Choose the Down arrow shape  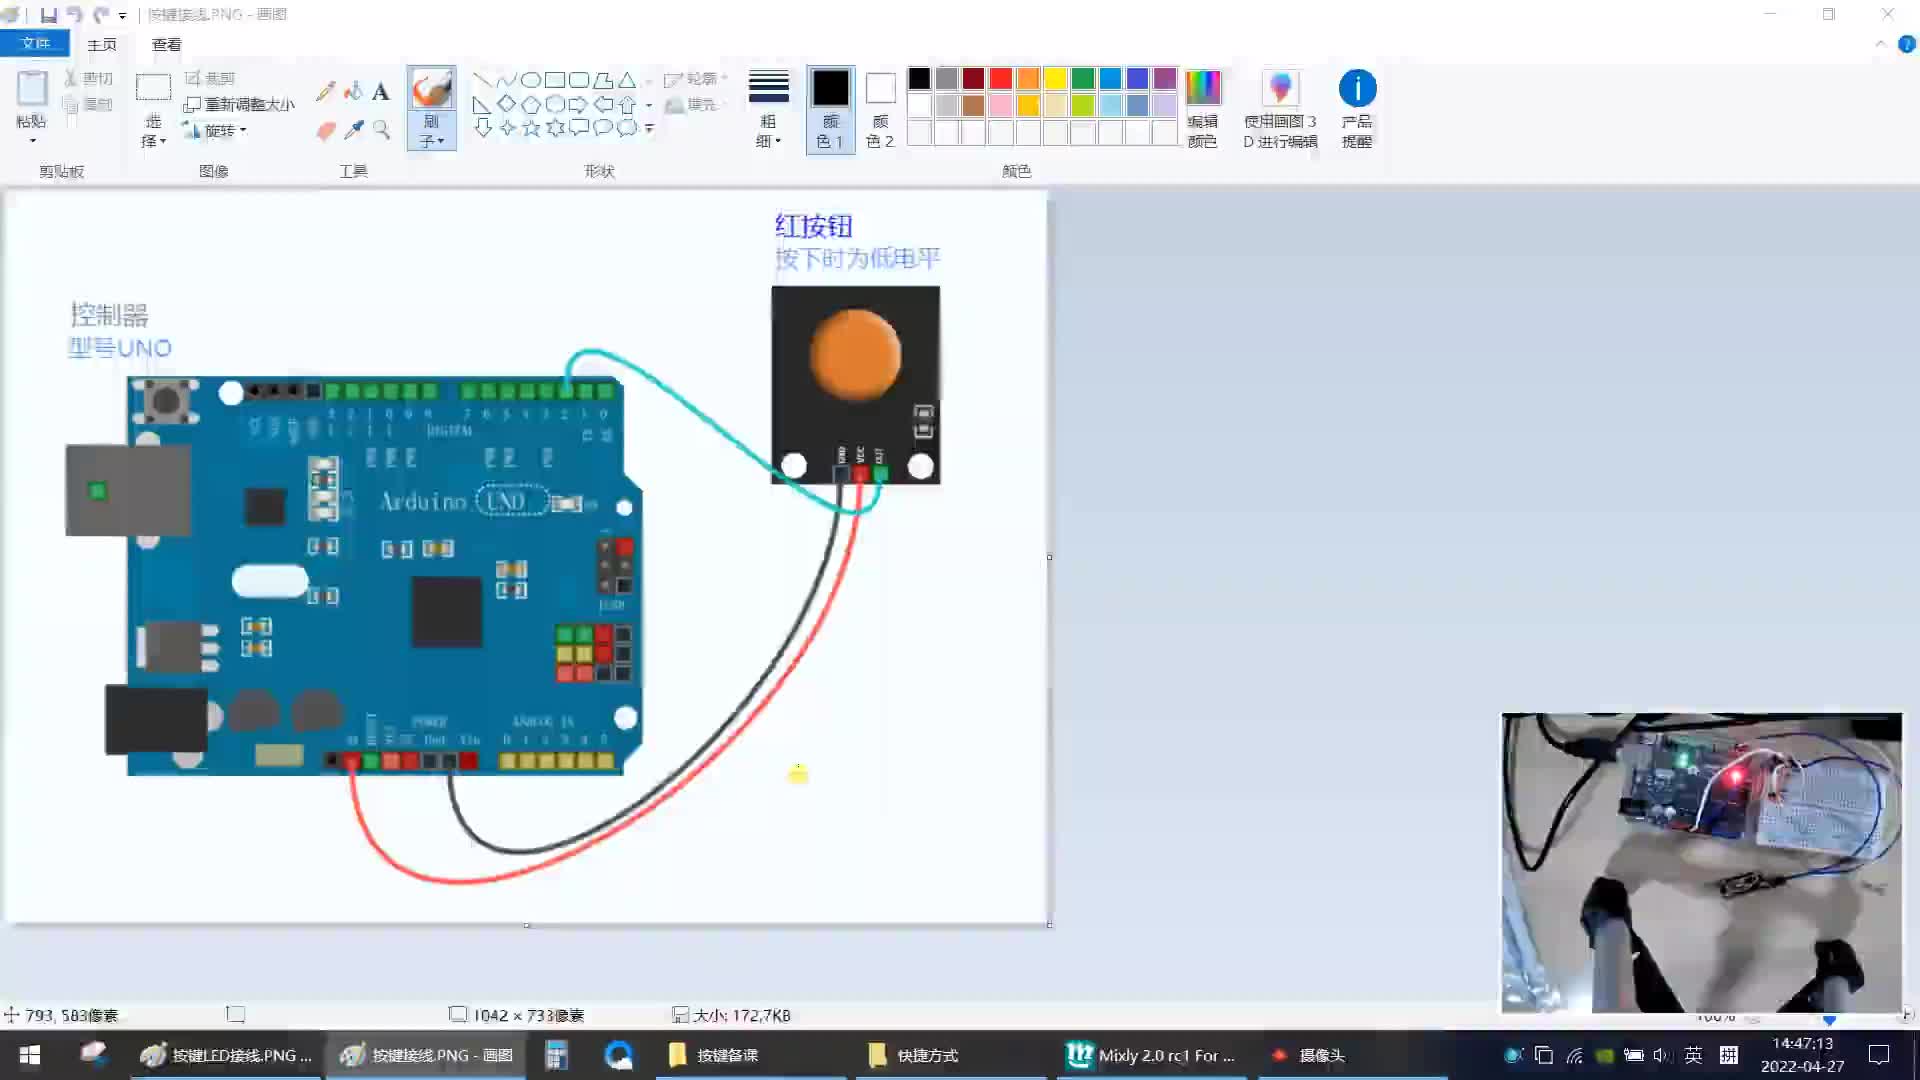coord(482,128)
